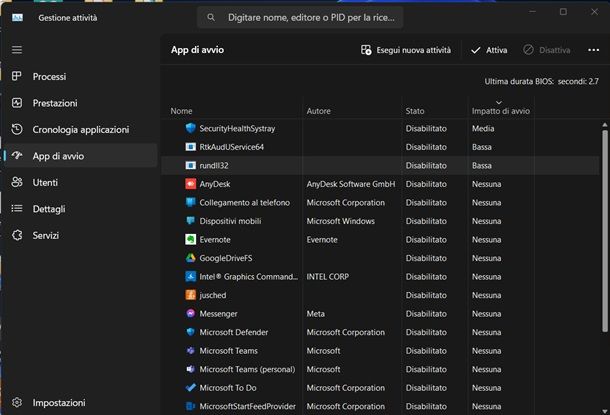Click Nessuna impact in GoogleDriveFS row

[x=486, y=258]
